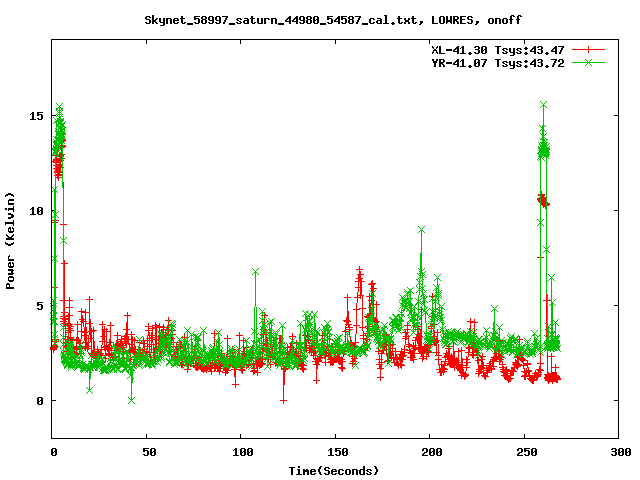
Task: Click x-axis tick label 300
Action: point(621,452)
